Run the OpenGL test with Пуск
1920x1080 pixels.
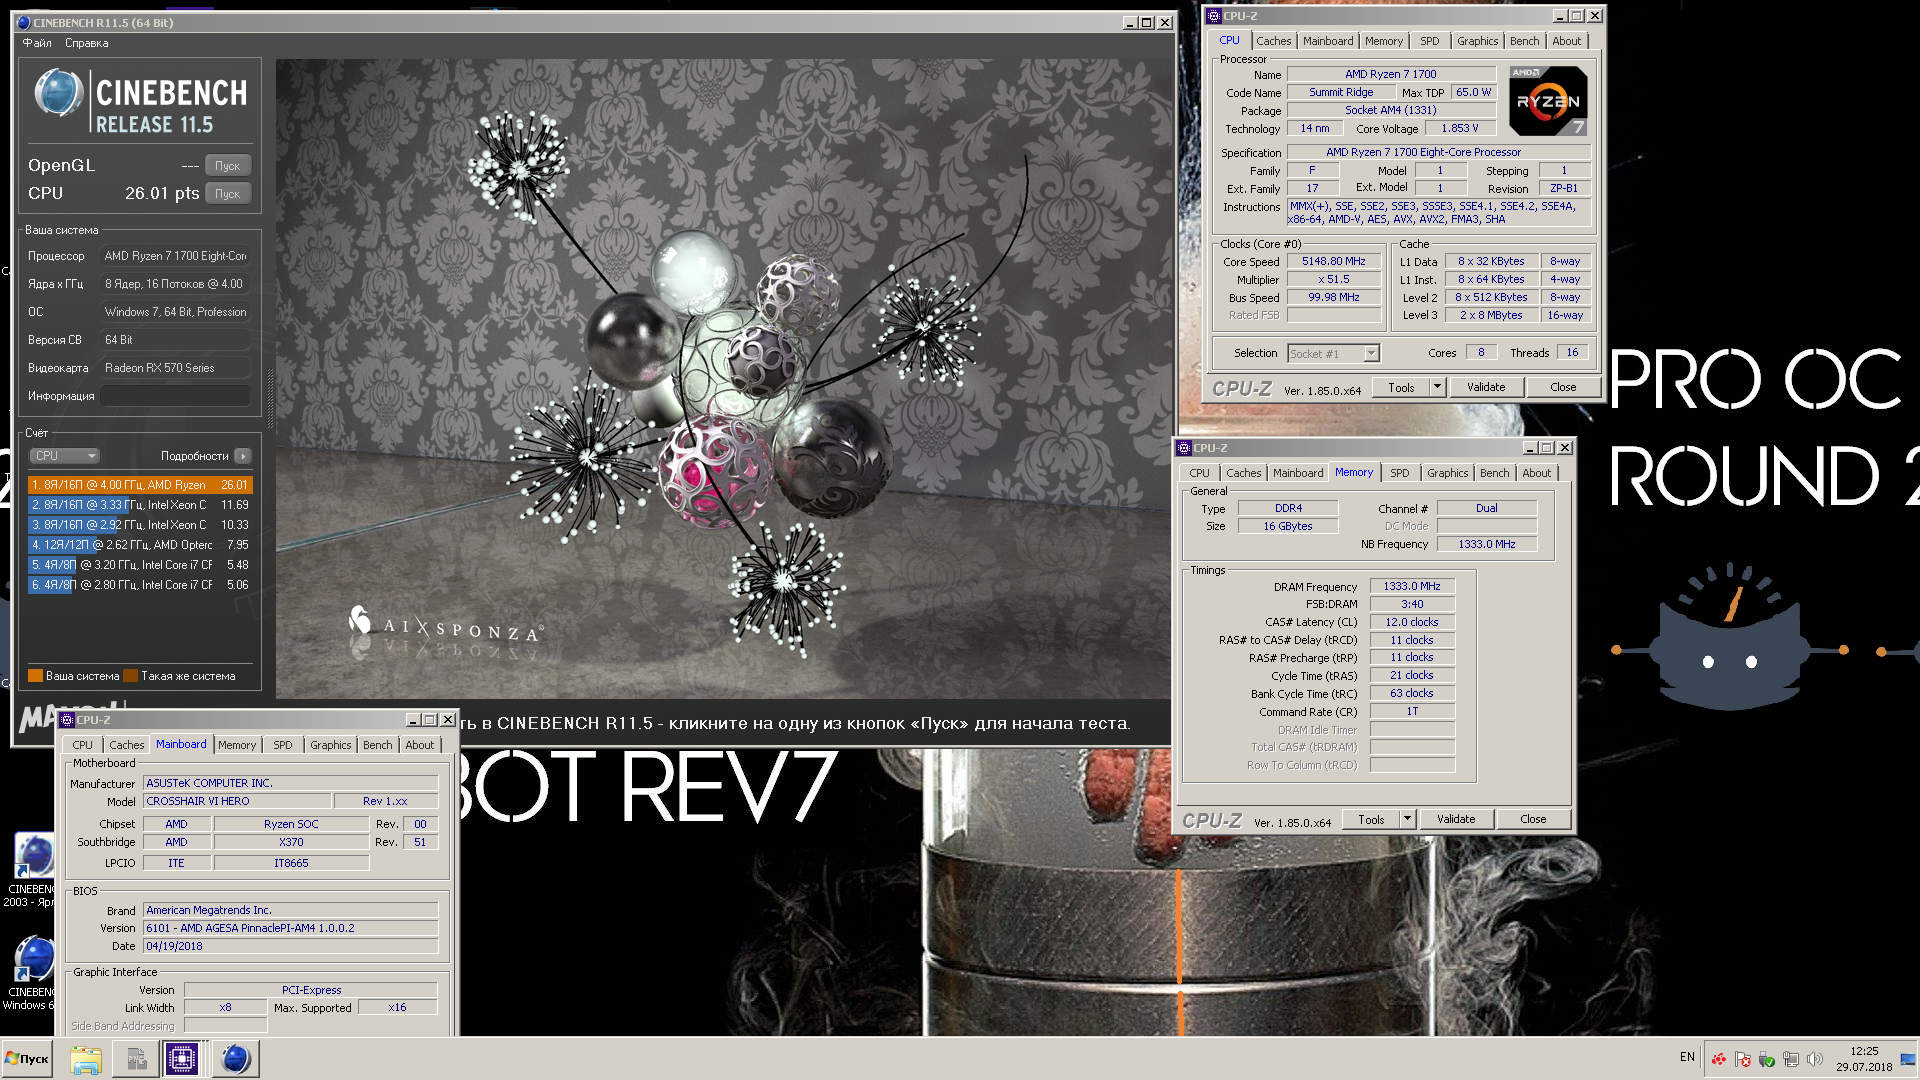[228, 166]
